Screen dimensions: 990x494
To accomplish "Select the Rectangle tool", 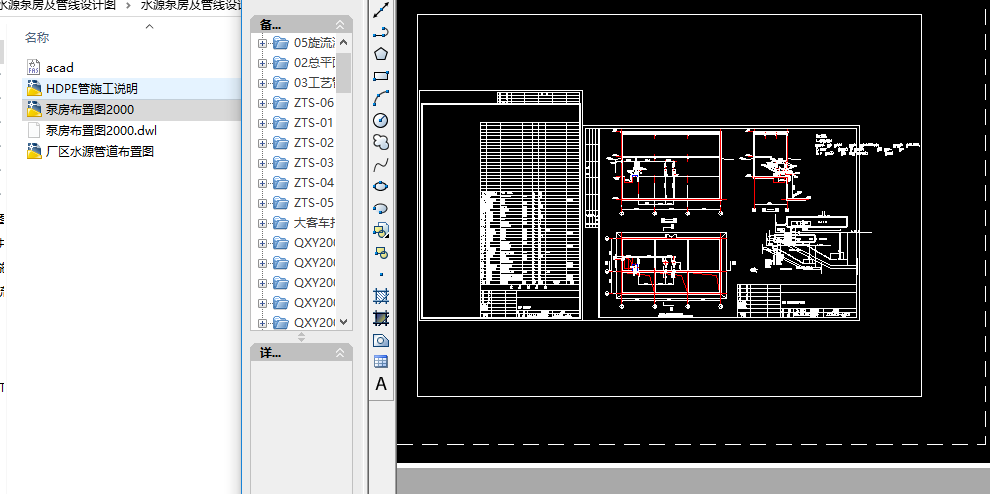I will 381,76.
